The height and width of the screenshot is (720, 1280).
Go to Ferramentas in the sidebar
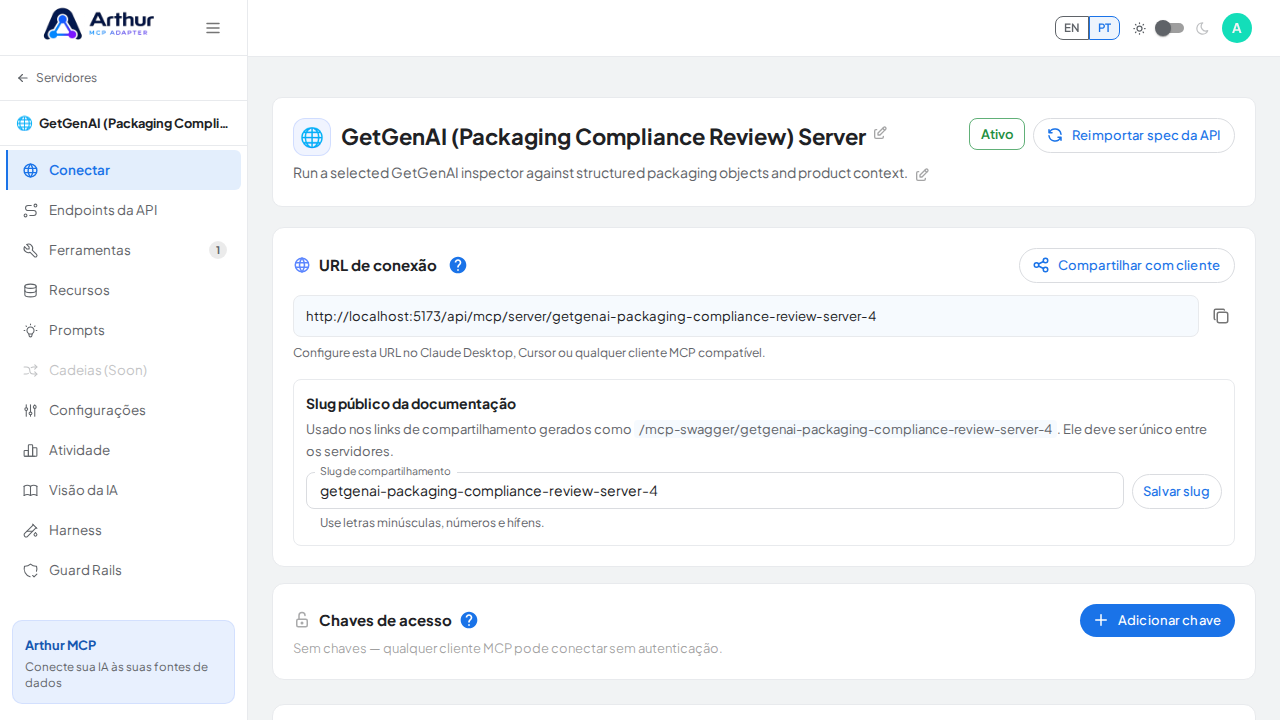[124, 250]
